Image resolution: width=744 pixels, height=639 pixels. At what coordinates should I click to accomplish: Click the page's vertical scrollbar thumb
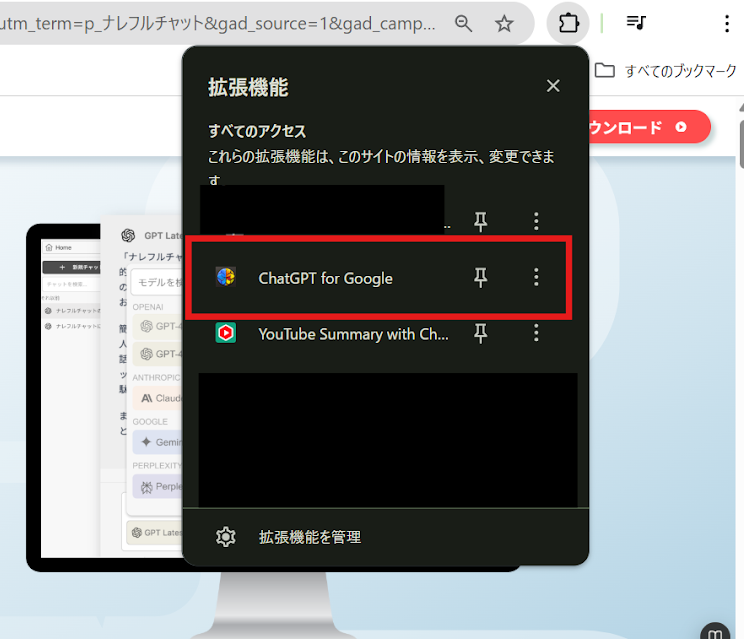(x=741, y=144)
